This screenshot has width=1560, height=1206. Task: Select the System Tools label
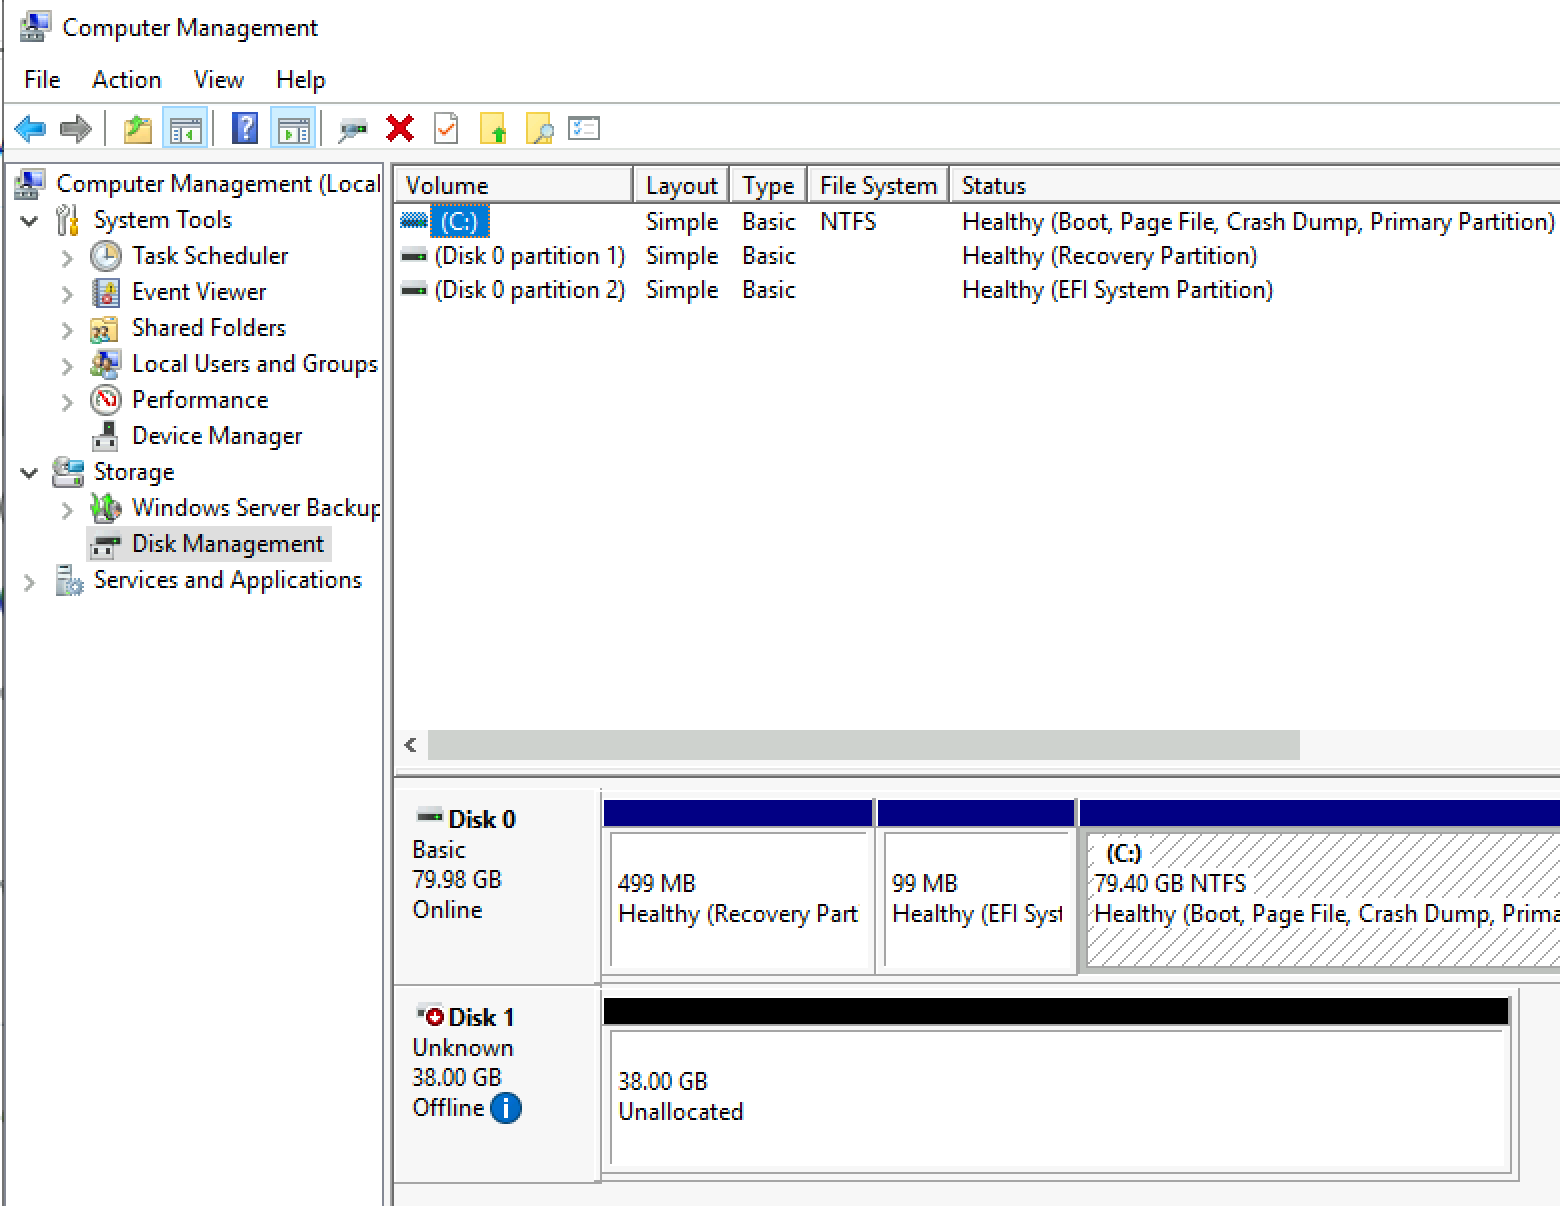[x=163, y=220]
